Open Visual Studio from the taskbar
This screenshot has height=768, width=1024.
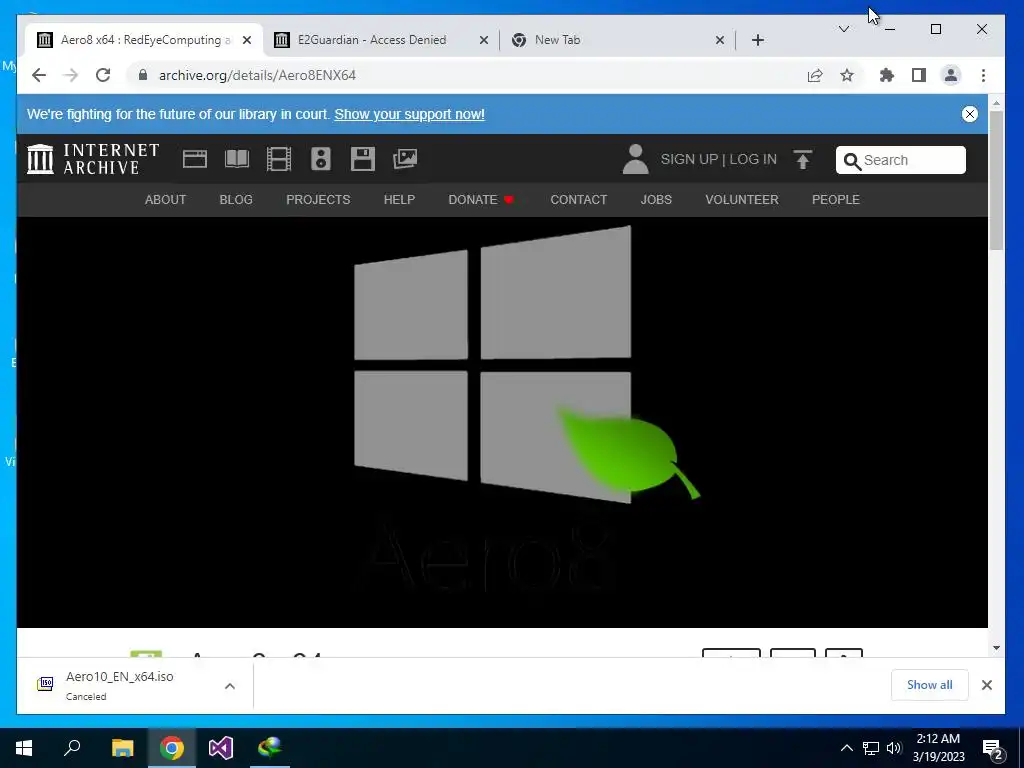[221, 748]
